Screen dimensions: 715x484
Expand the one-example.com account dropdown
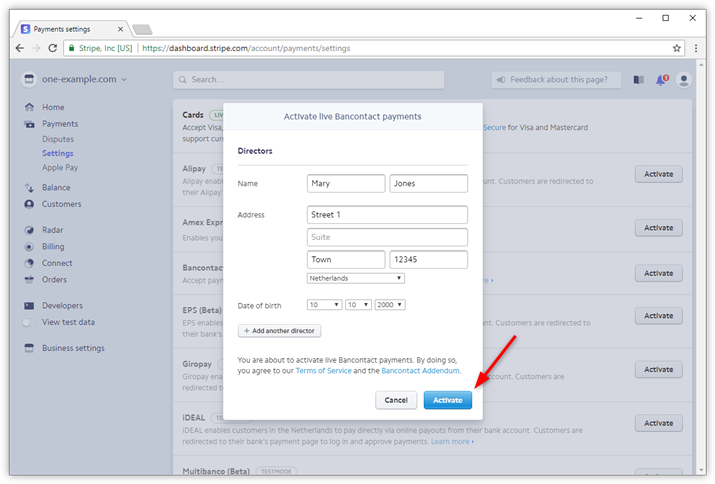pos(124,80)
